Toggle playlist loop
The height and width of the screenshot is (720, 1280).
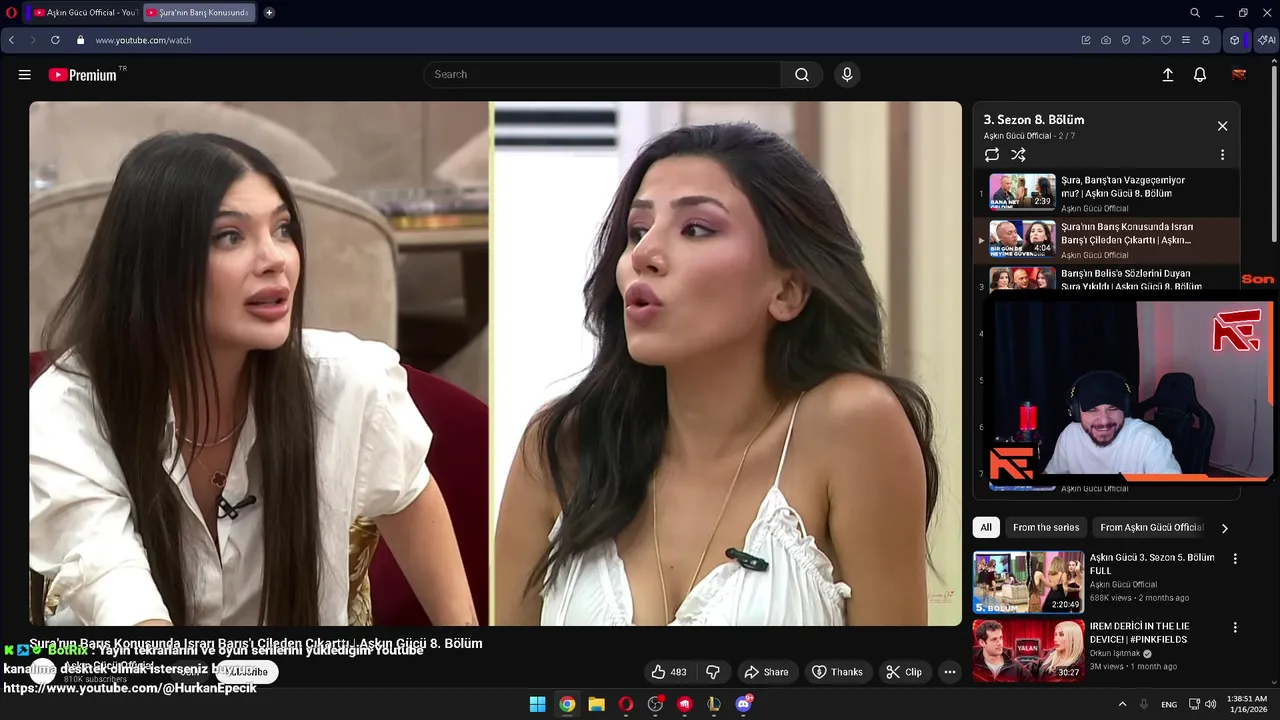pyautogui.click(x=992, y=155)
